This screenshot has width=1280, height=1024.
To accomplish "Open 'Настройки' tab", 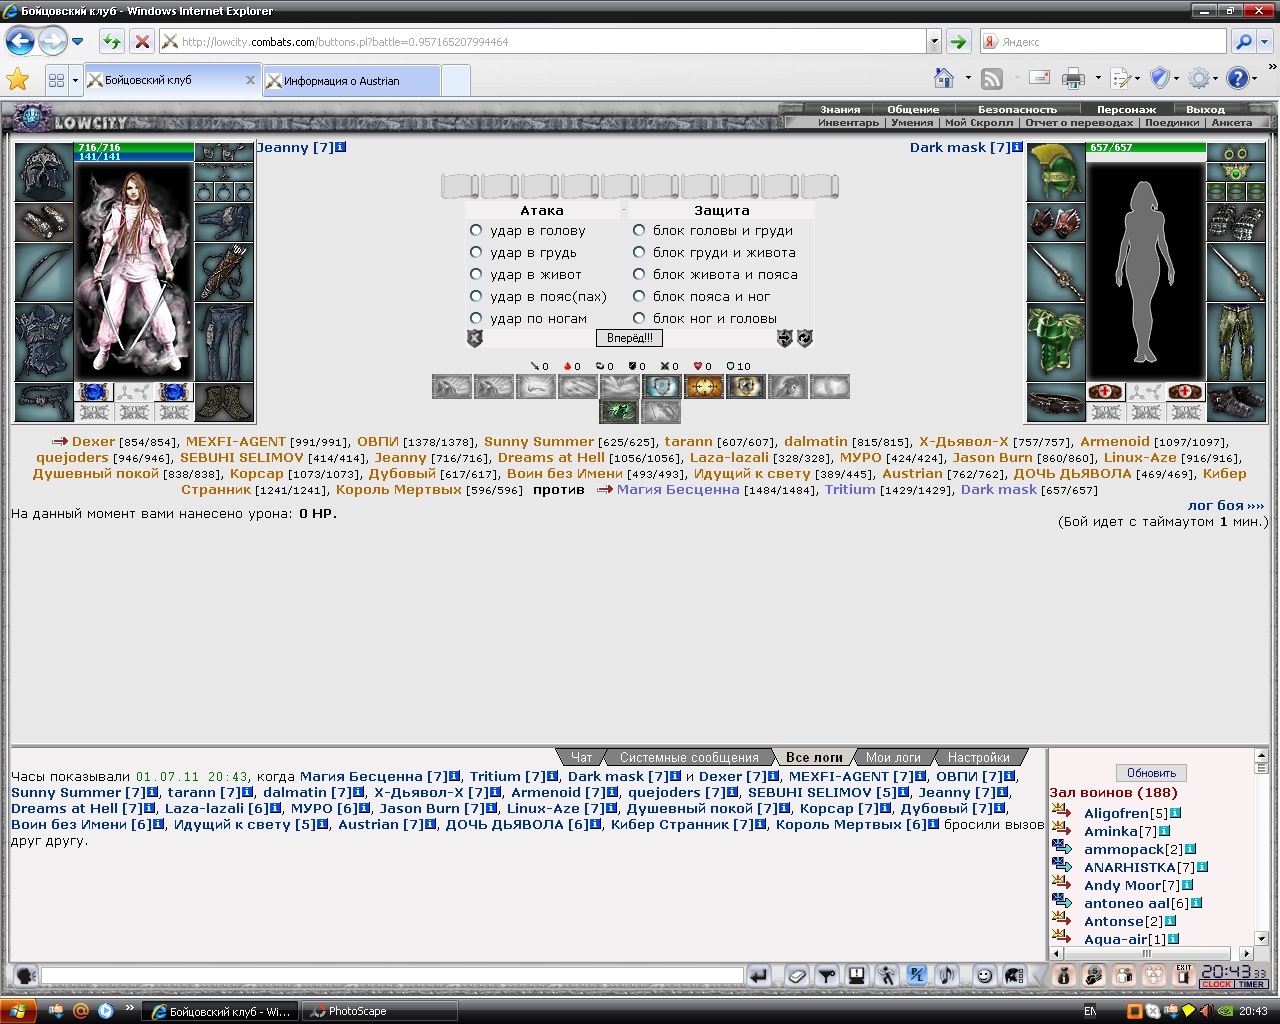I will click(978, 757).
